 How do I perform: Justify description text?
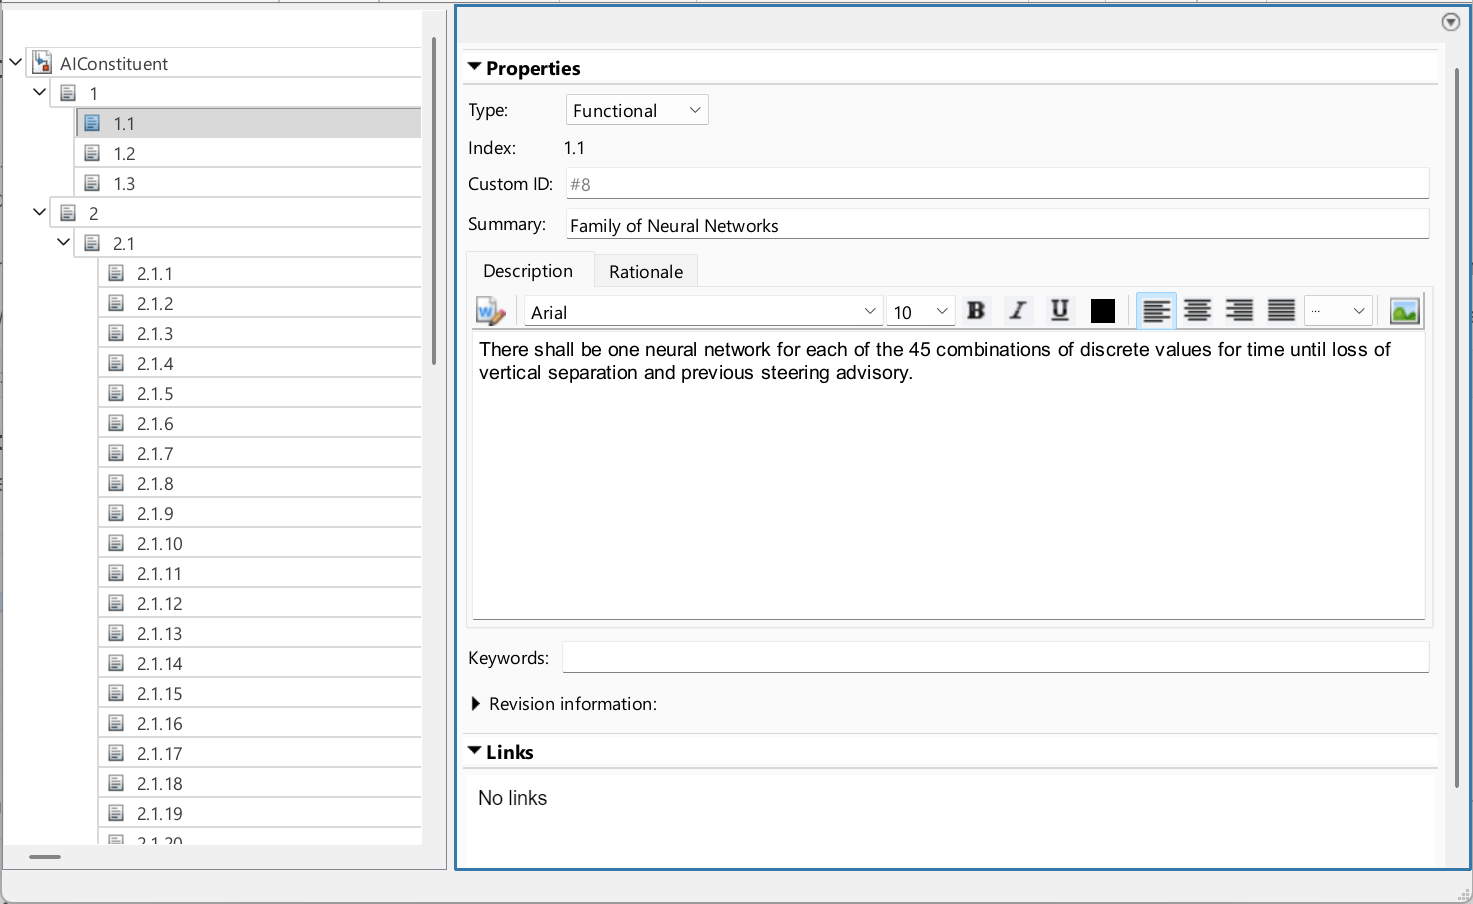tap(1282, 311)
